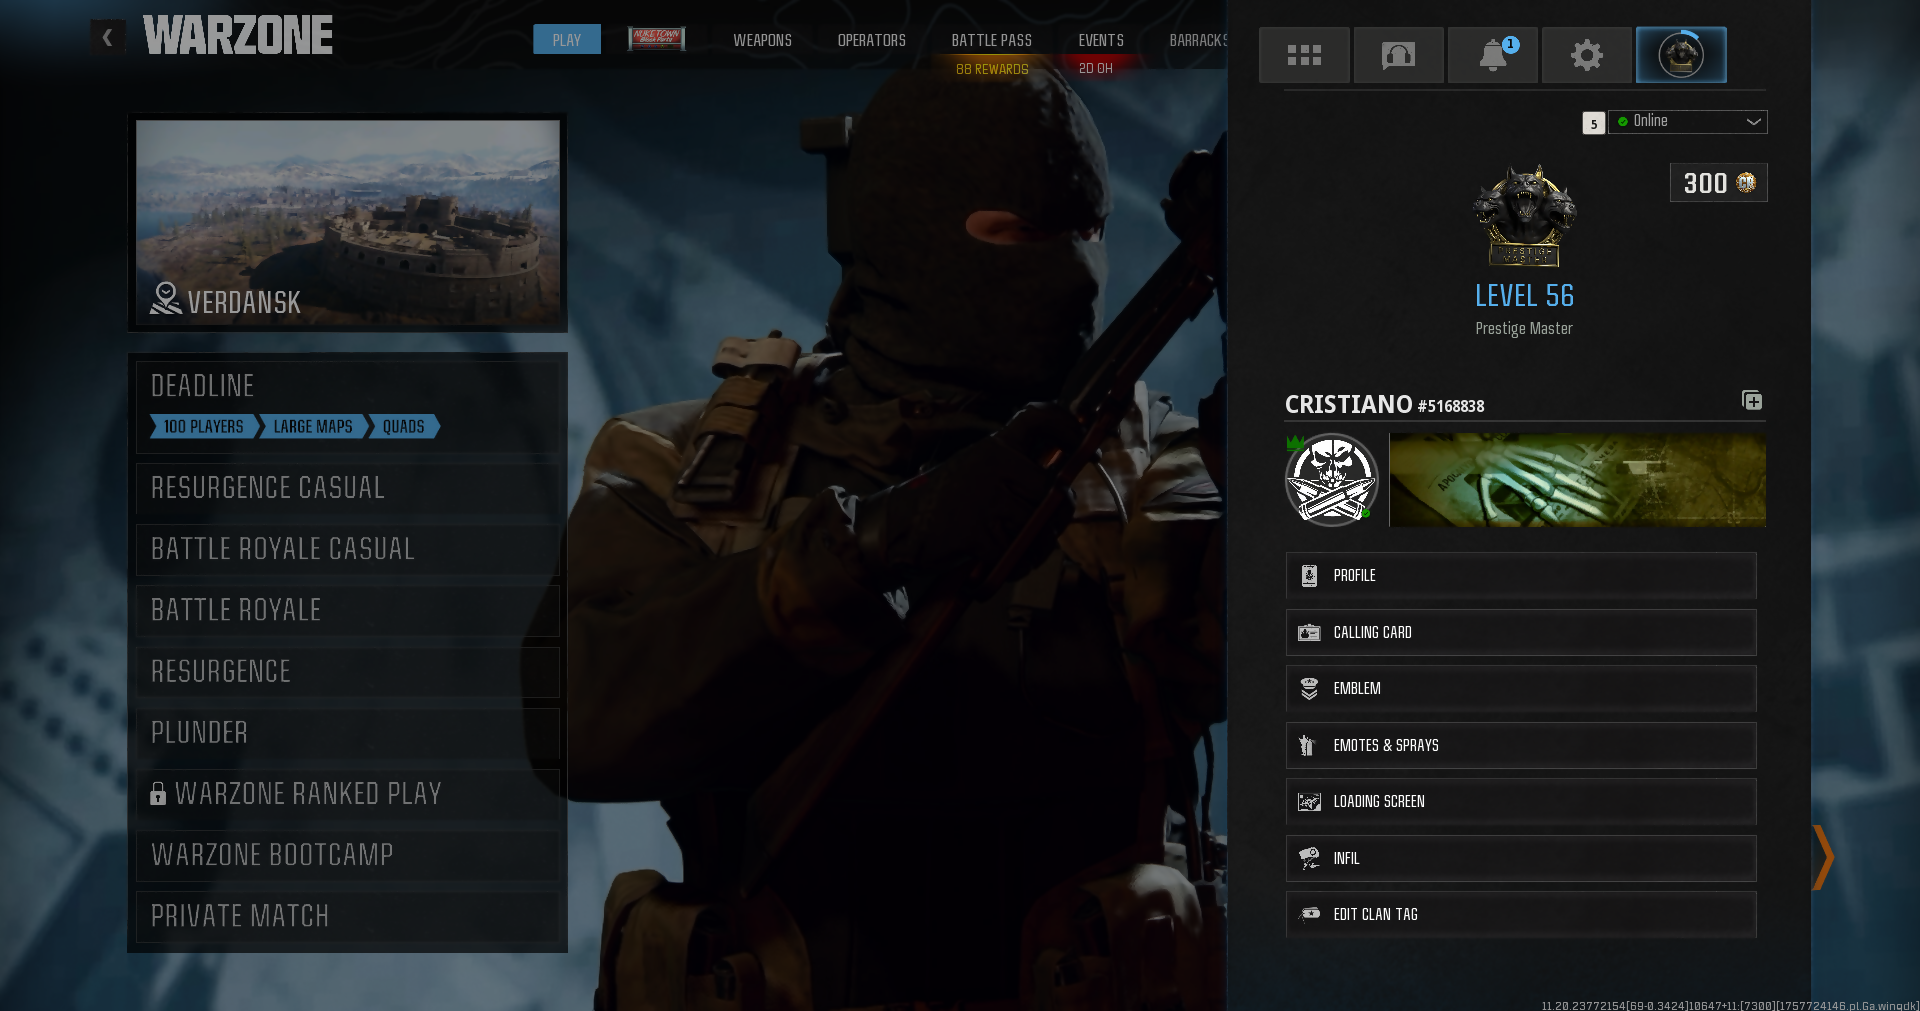Open the Calling Card option

[1520, 632]
